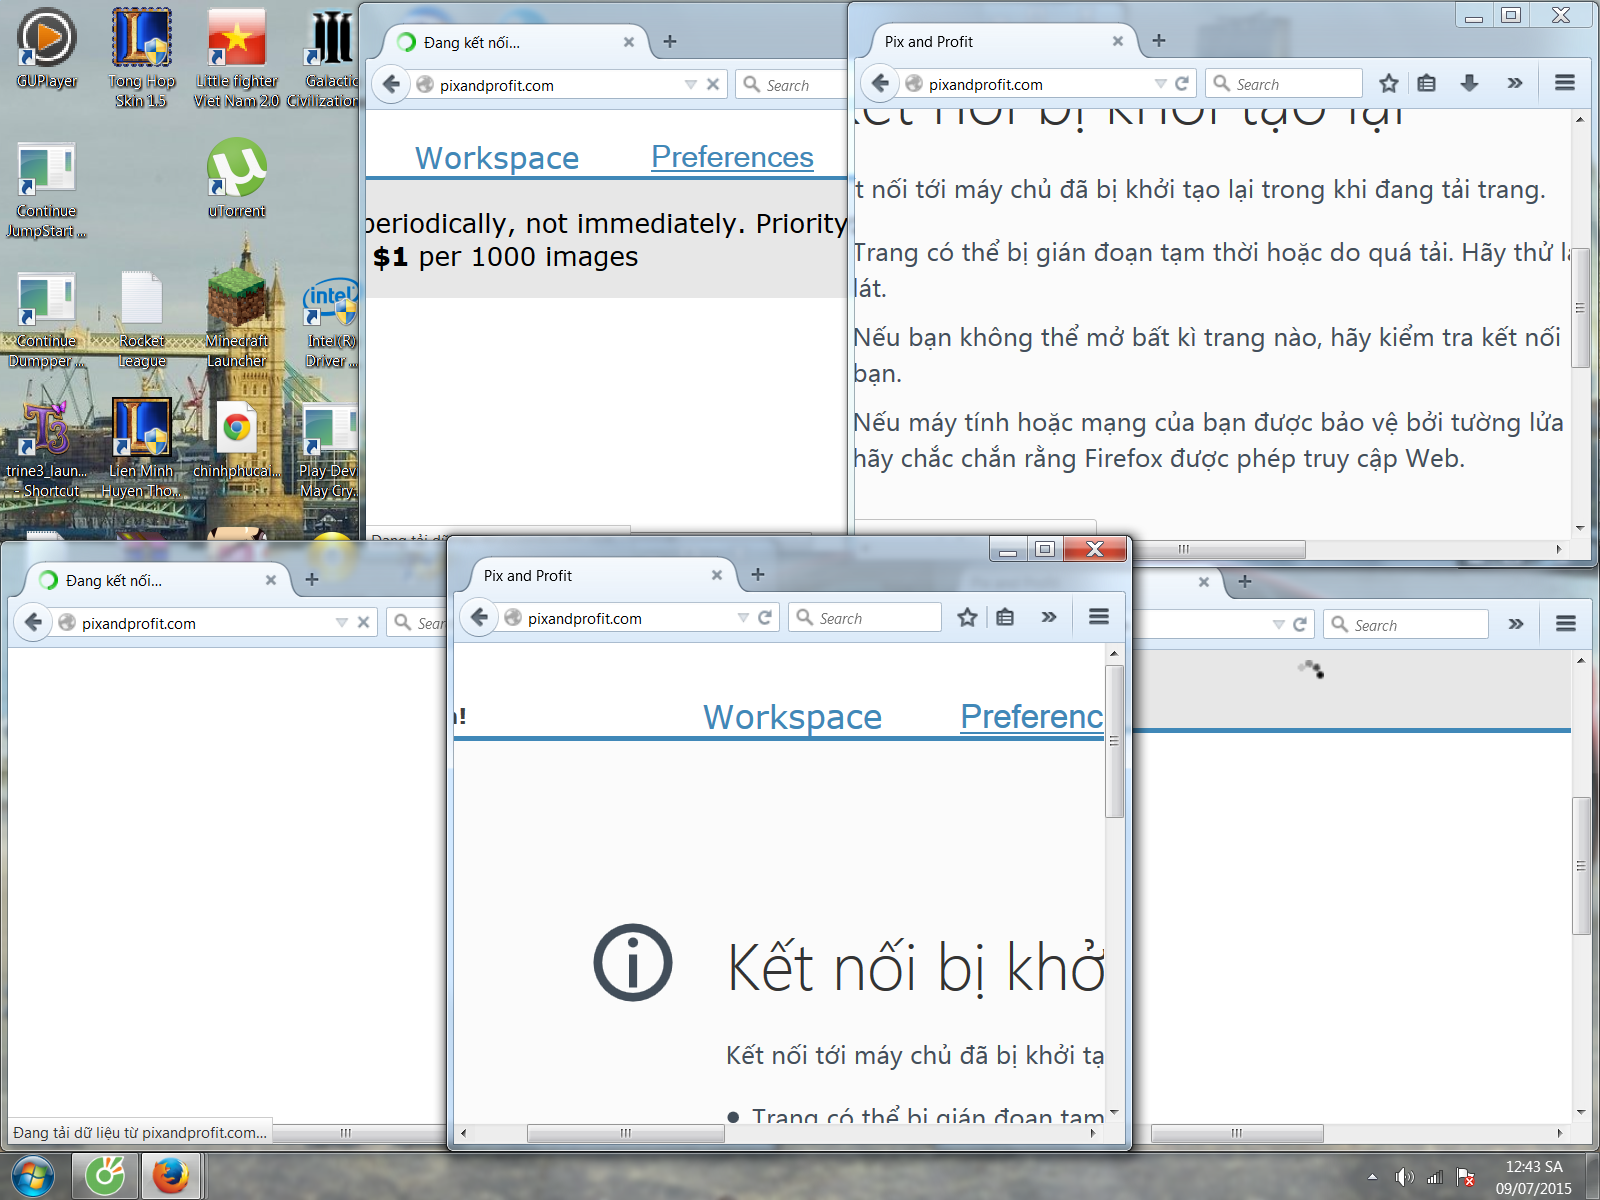Open URL history dropdown in the bottom-left window

pyautogui.click(x=342, y=622)
